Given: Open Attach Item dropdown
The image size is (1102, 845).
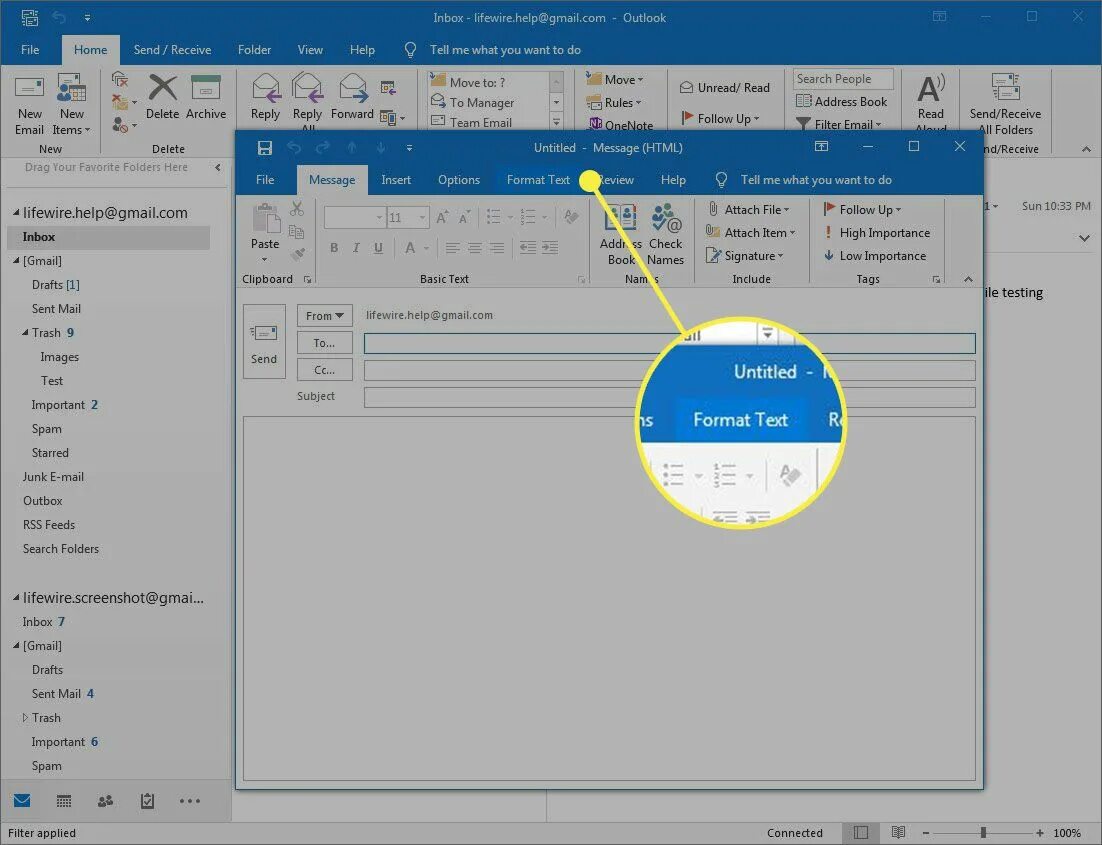Looking at the screenshot, I should click(x=750, y=233).
